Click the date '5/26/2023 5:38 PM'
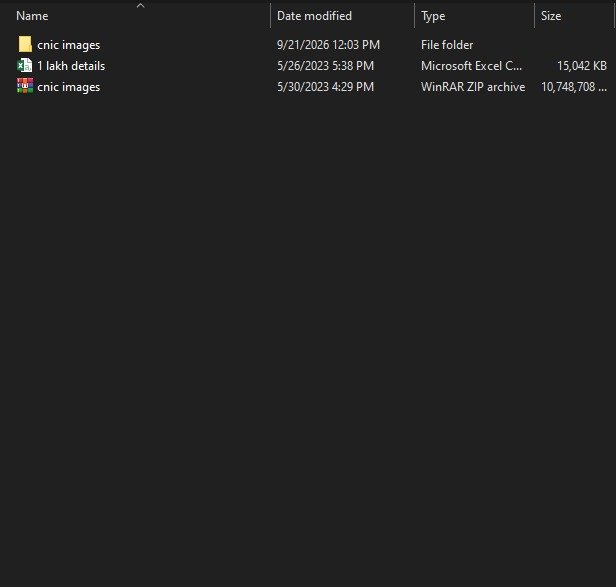 (x=325, y=66)
